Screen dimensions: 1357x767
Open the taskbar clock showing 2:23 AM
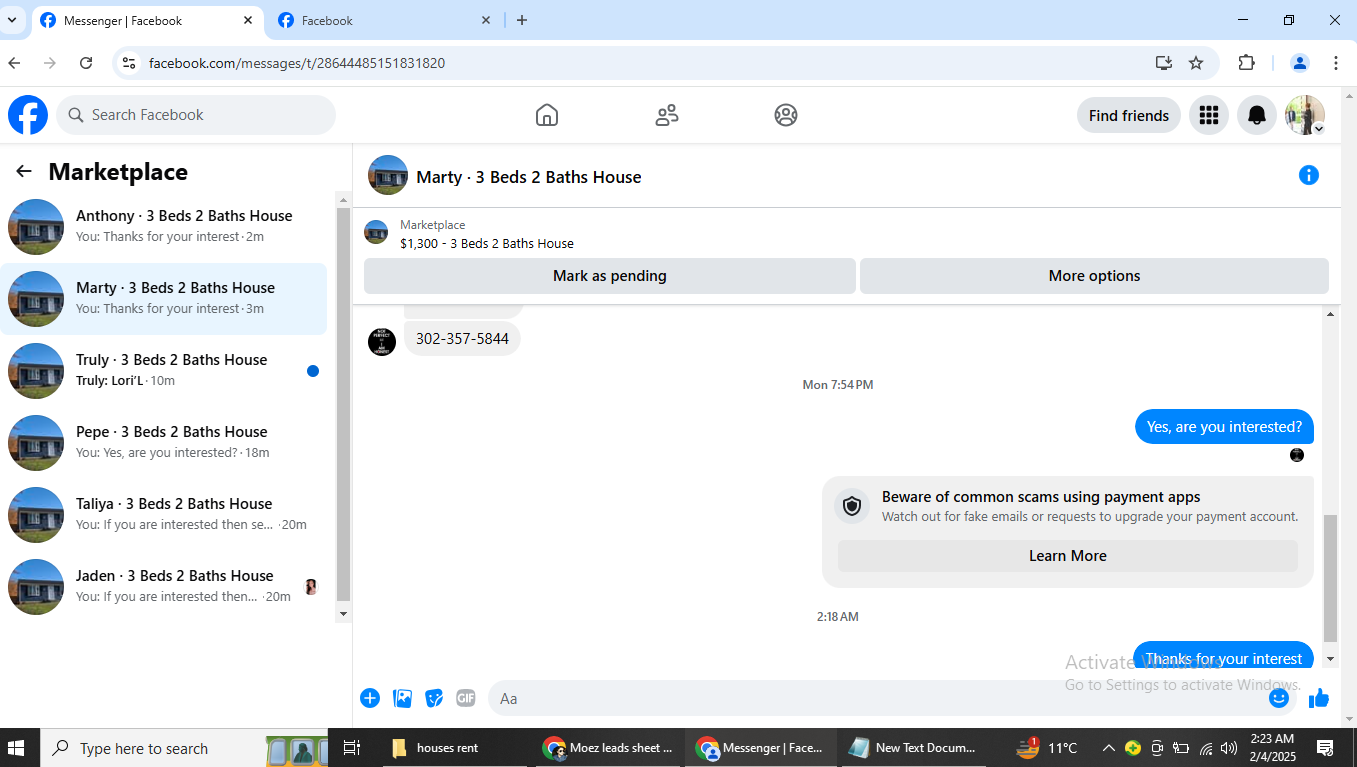[x=1272, y=748]
